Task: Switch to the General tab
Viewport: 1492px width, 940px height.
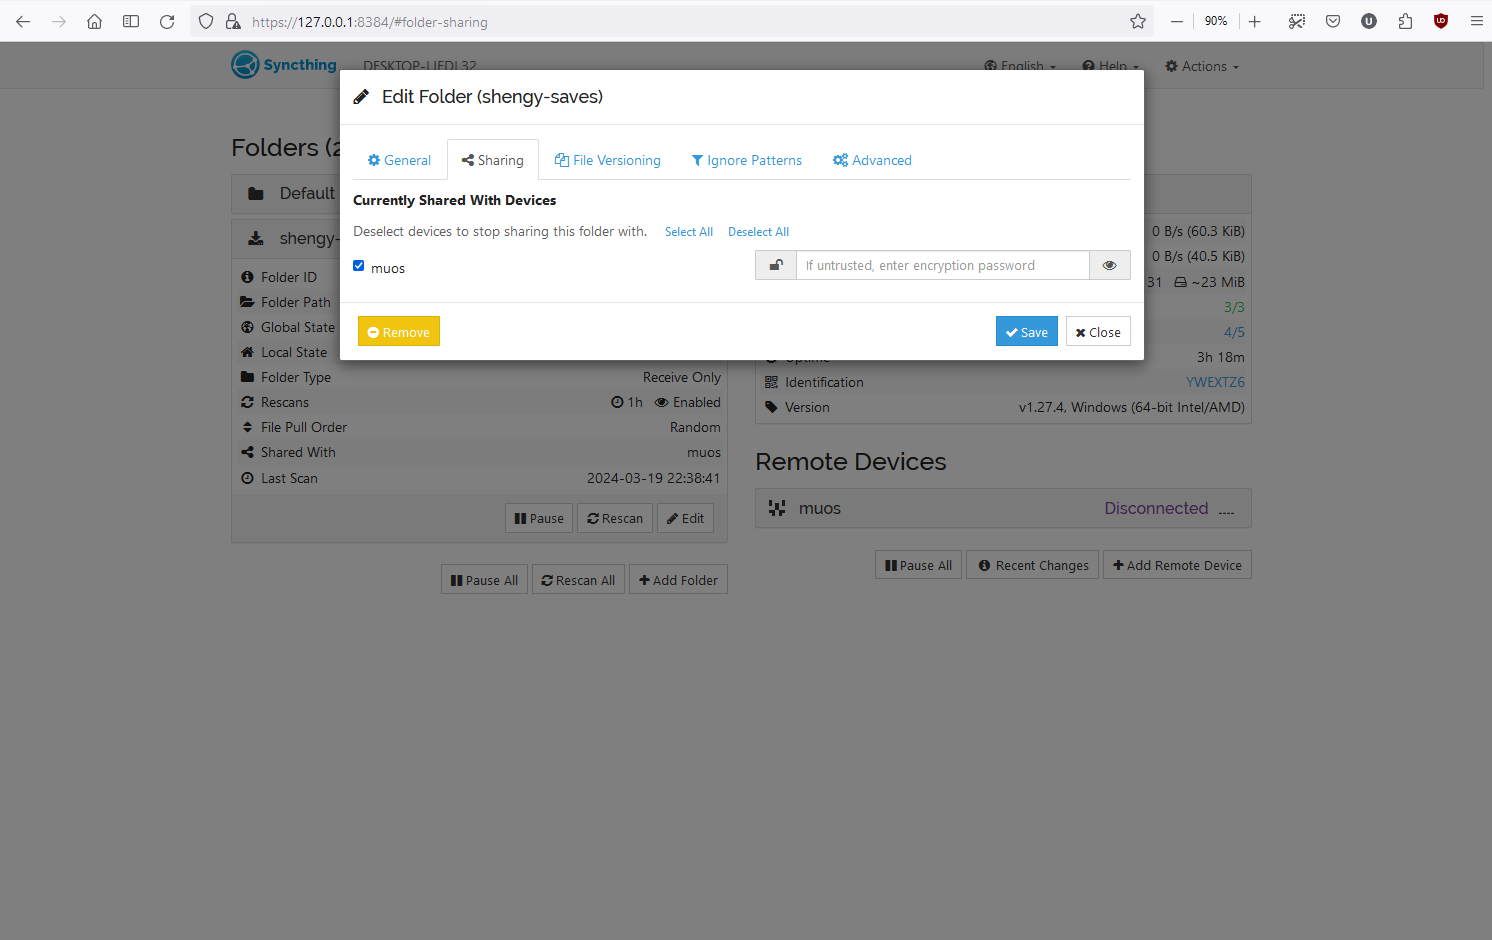Action: click(399, 160)
